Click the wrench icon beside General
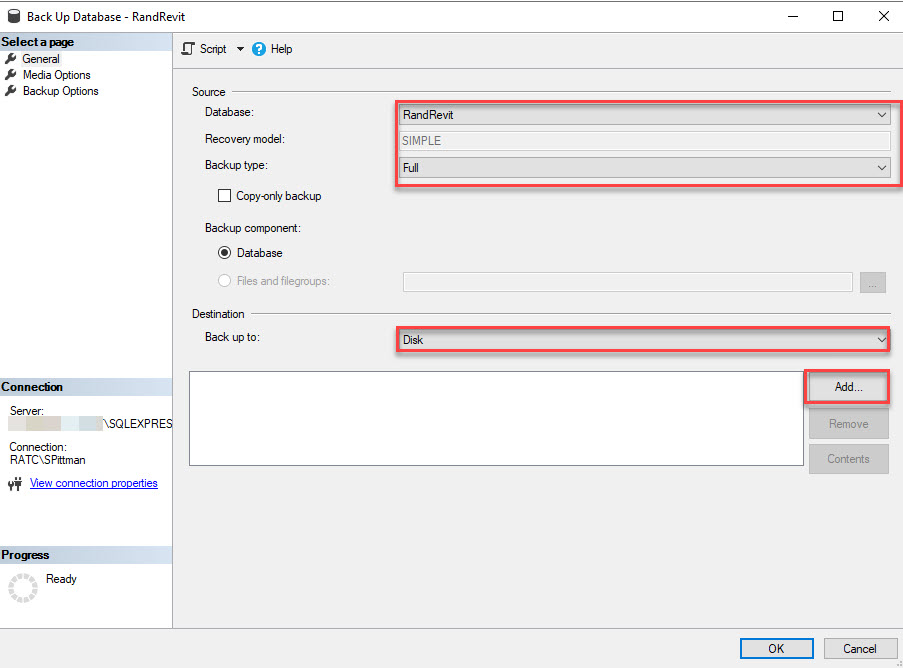The image size is (903, 668). tap(11, 59)
